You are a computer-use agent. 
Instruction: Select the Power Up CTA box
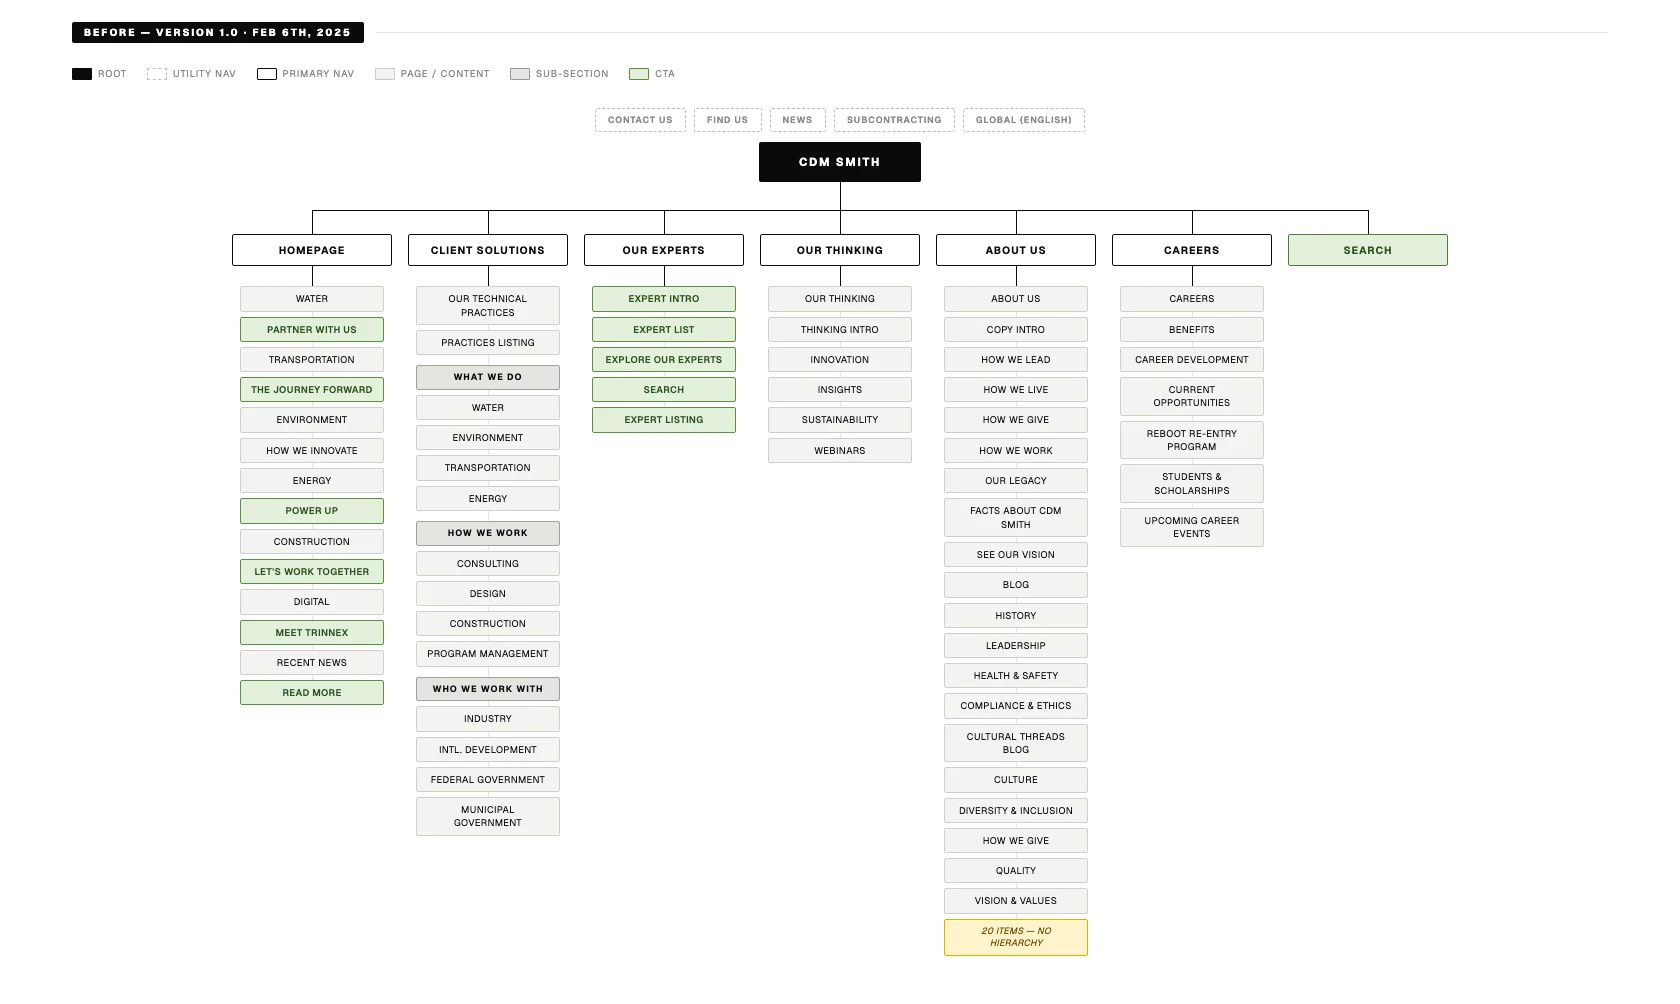pos(312,511)
